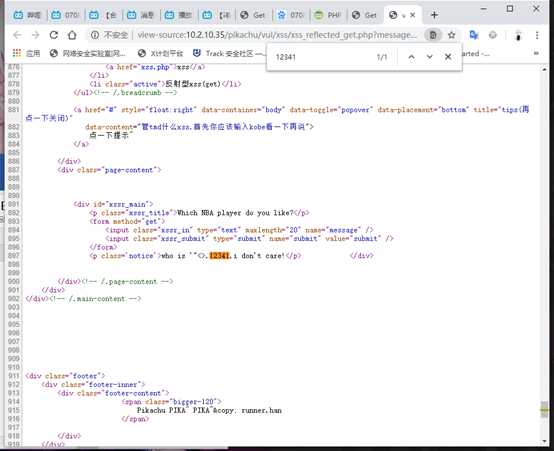Click the 应用 apps label
Viewport: 554px width, 451px height.
33,53
